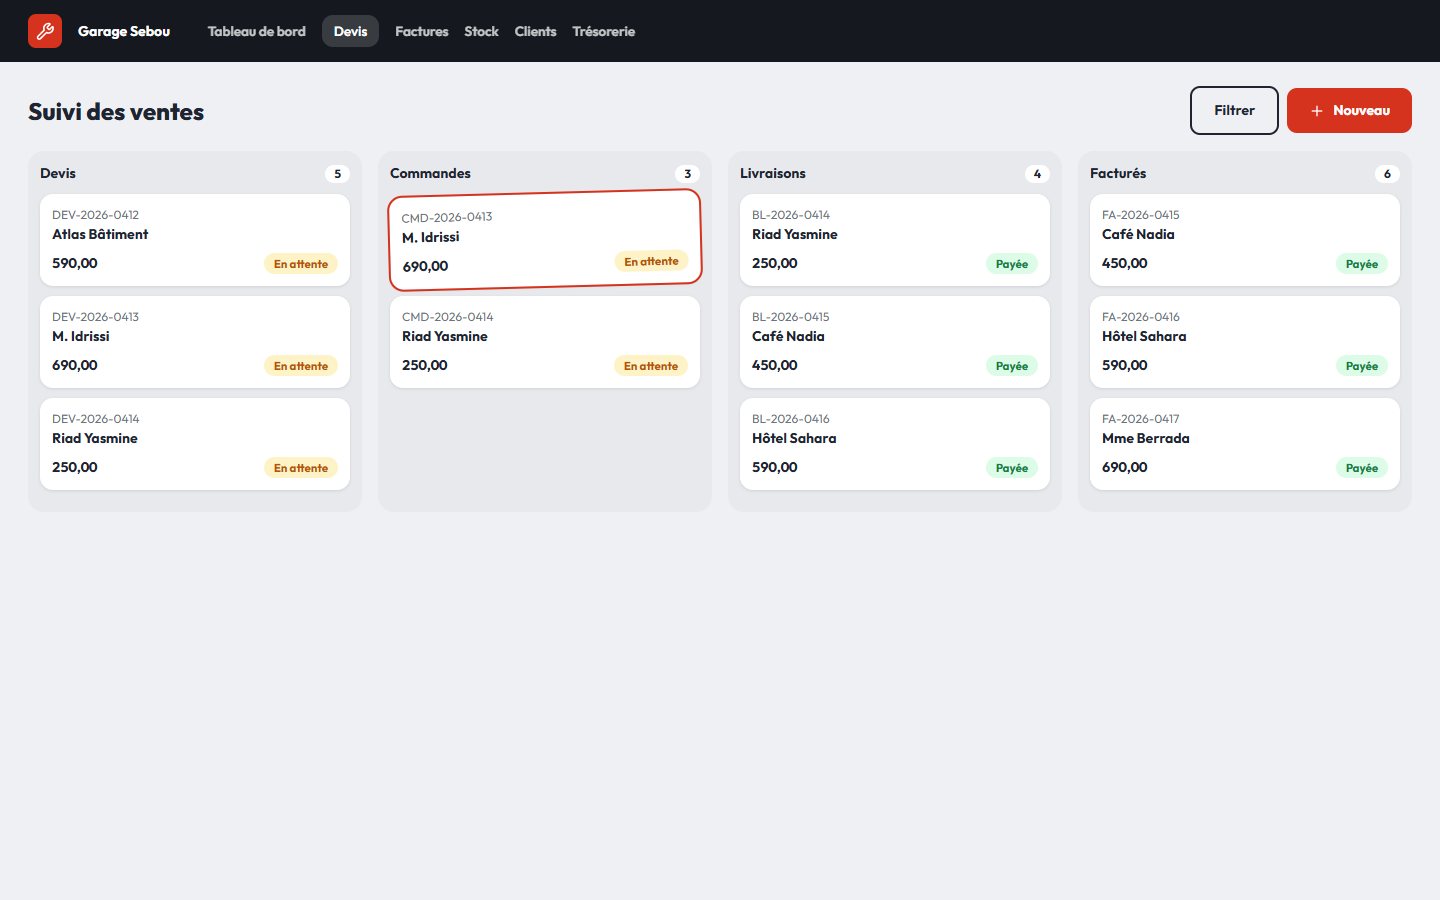Open the Tableau de bord tab
Viewport: 1440px width, 900px height.
pyautogui.click(x=257, y=31)
